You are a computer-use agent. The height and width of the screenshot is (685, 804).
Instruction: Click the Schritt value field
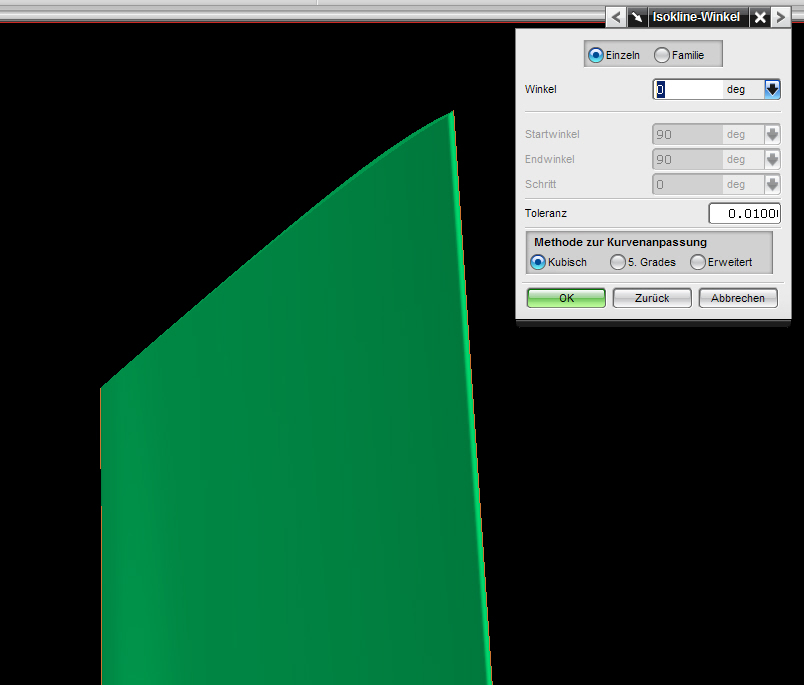click(x=688, y=185)
